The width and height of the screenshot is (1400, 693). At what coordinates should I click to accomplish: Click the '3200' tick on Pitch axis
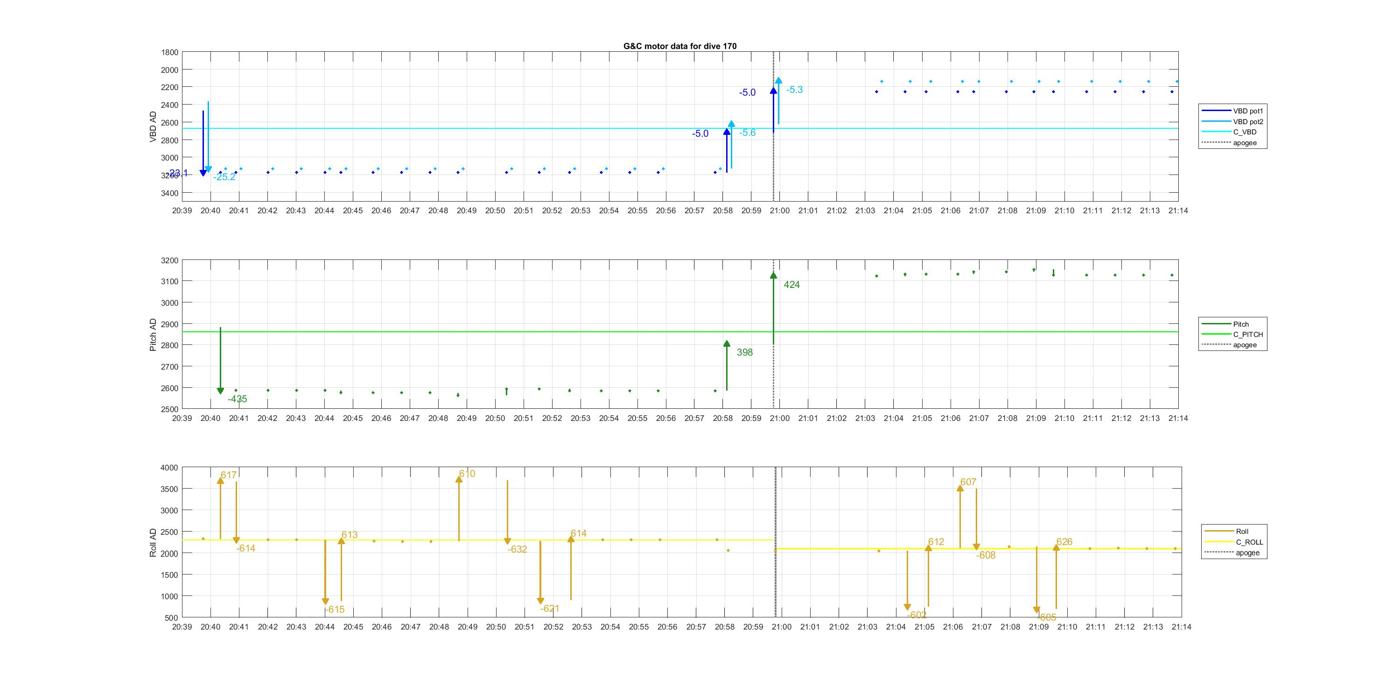[169, 260]
